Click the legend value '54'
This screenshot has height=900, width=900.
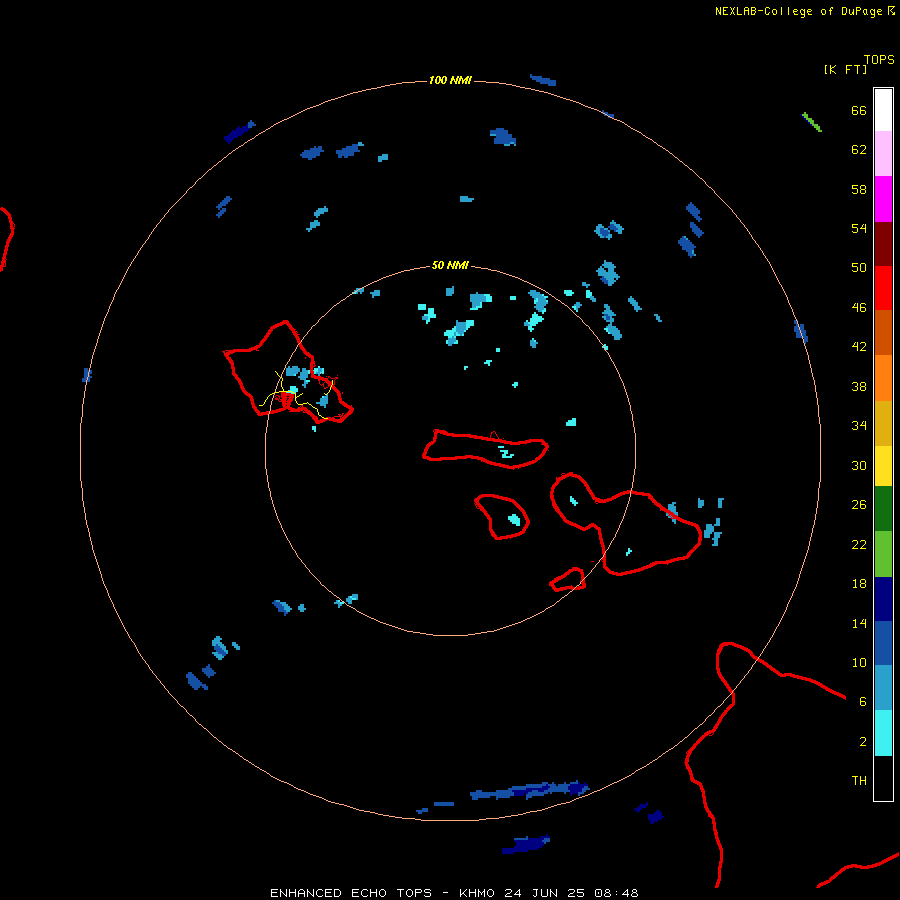point(859,228)
